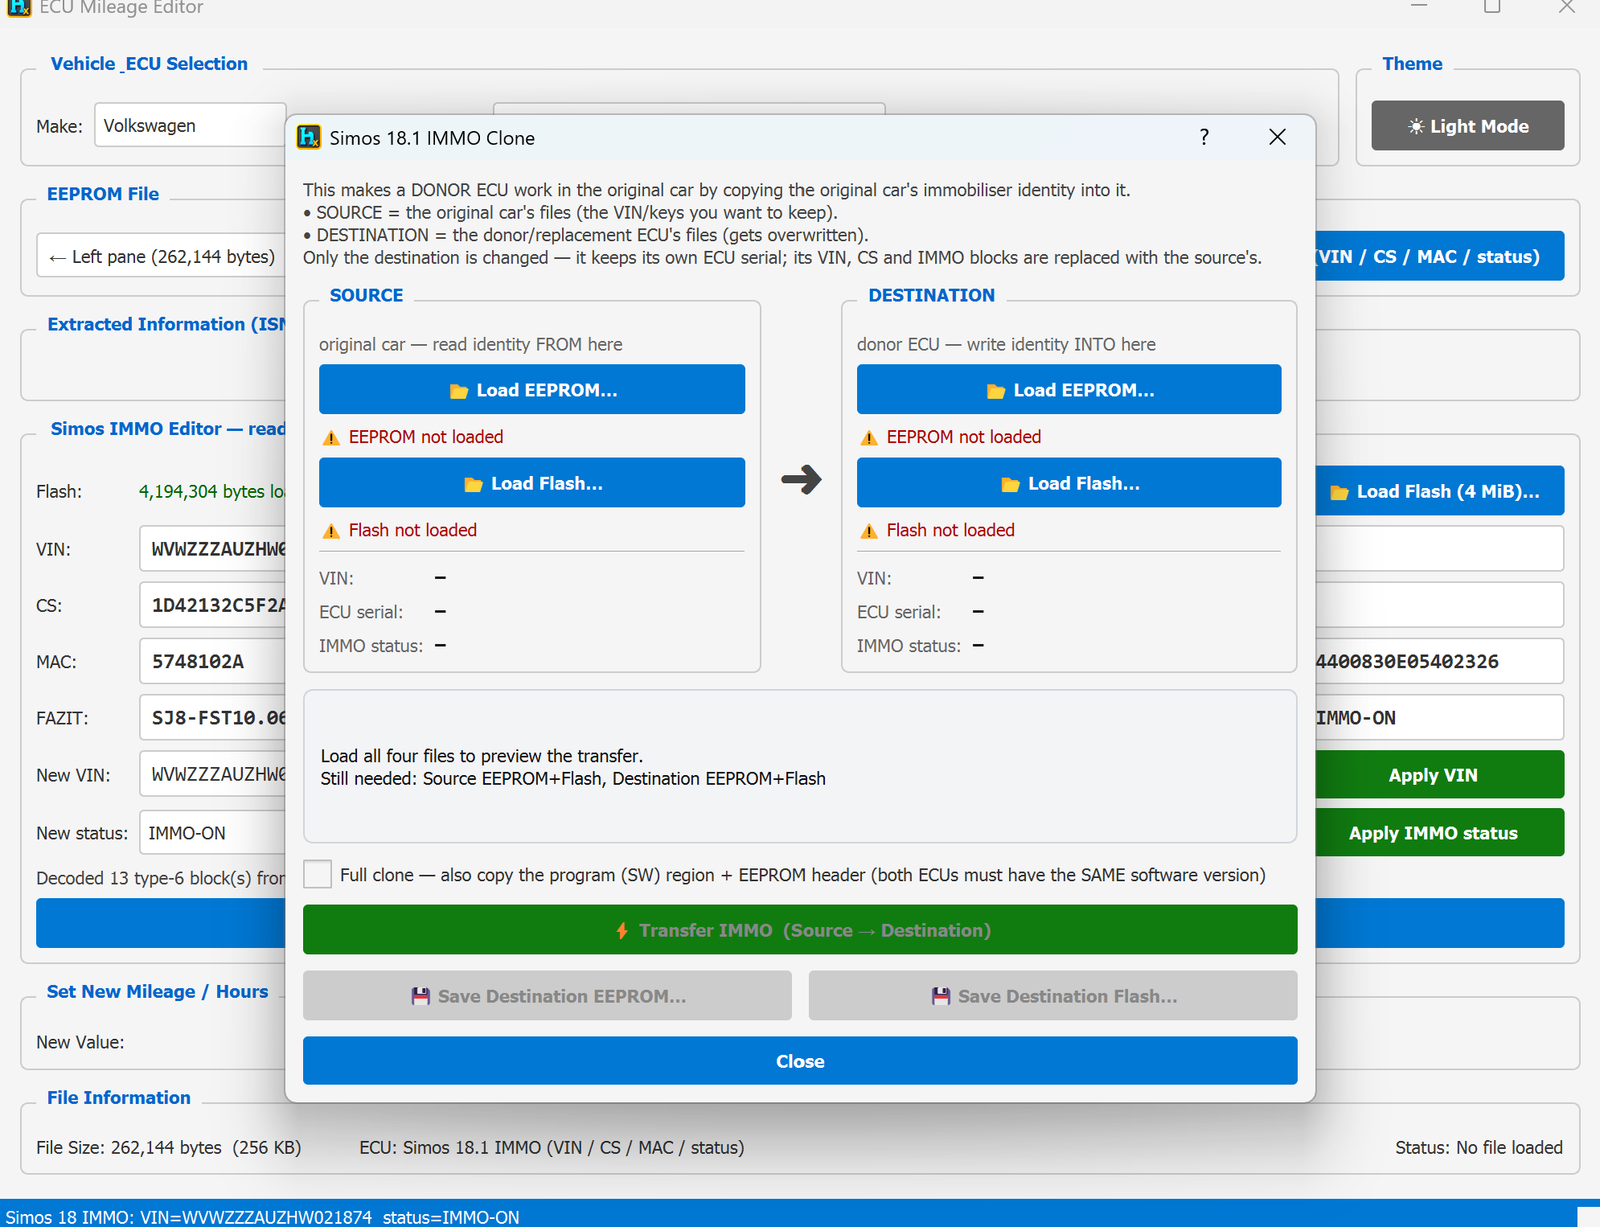Click the SOURCE EEPROM not loaded warning icon
This screenshot has height=1227, width=1600.
click(331, 438)
